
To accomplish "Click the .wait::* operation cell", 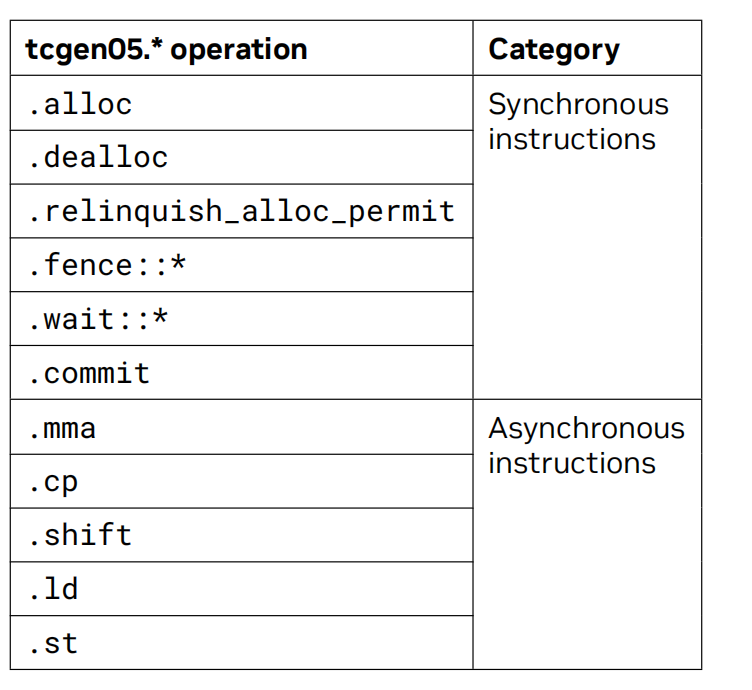I will (x=98, y=320).
